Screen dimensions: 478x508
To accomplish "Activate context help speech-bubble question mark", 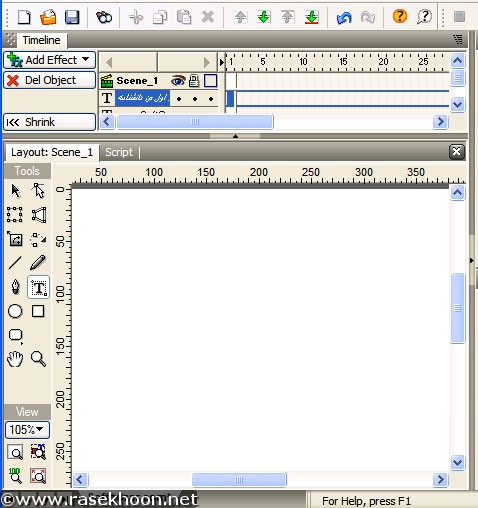I will tap(424, 16).
